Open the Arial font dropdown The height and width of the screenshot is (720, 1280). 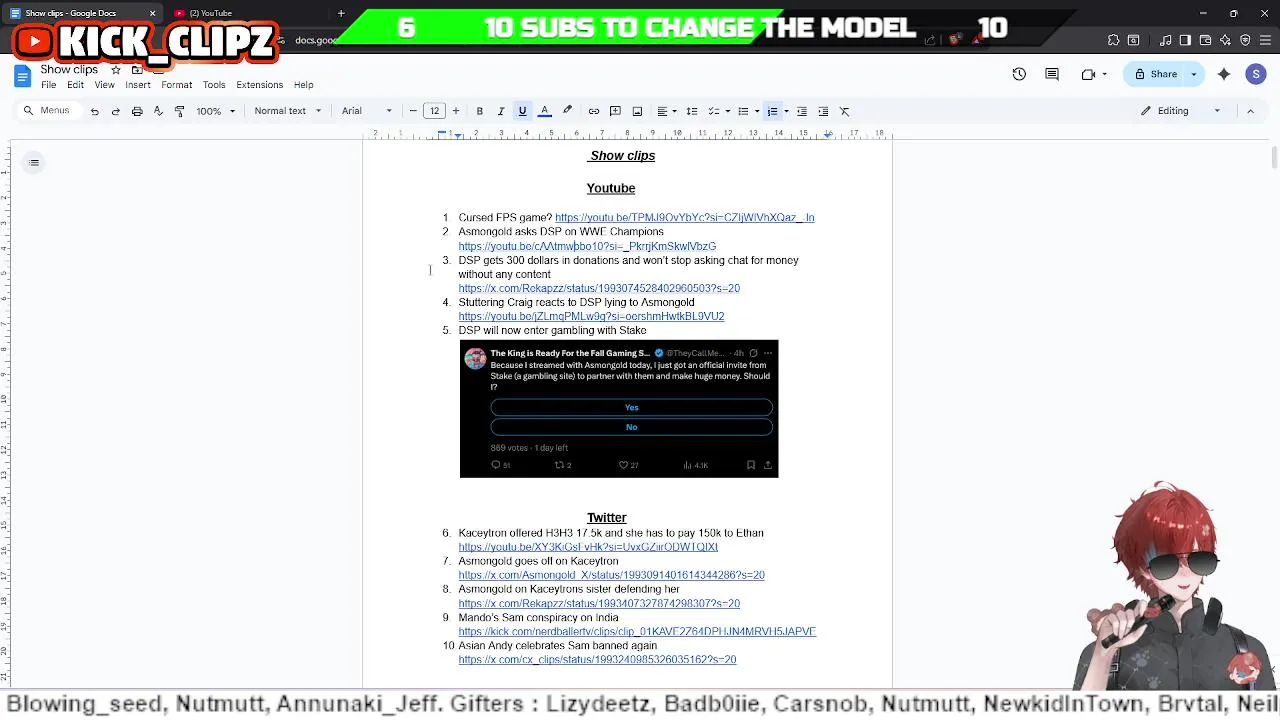[367, 111]
